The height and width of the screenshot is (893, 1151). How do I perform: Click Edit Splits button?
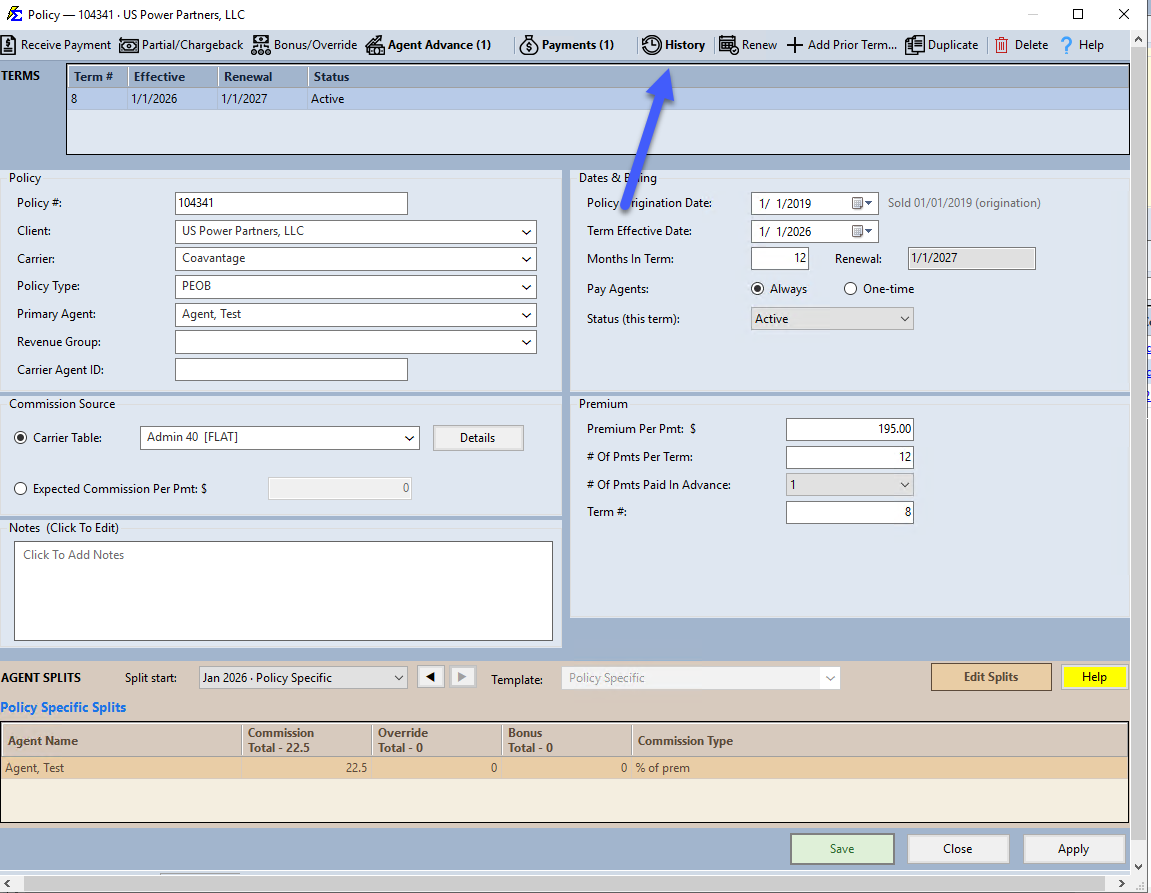(991, 677)
